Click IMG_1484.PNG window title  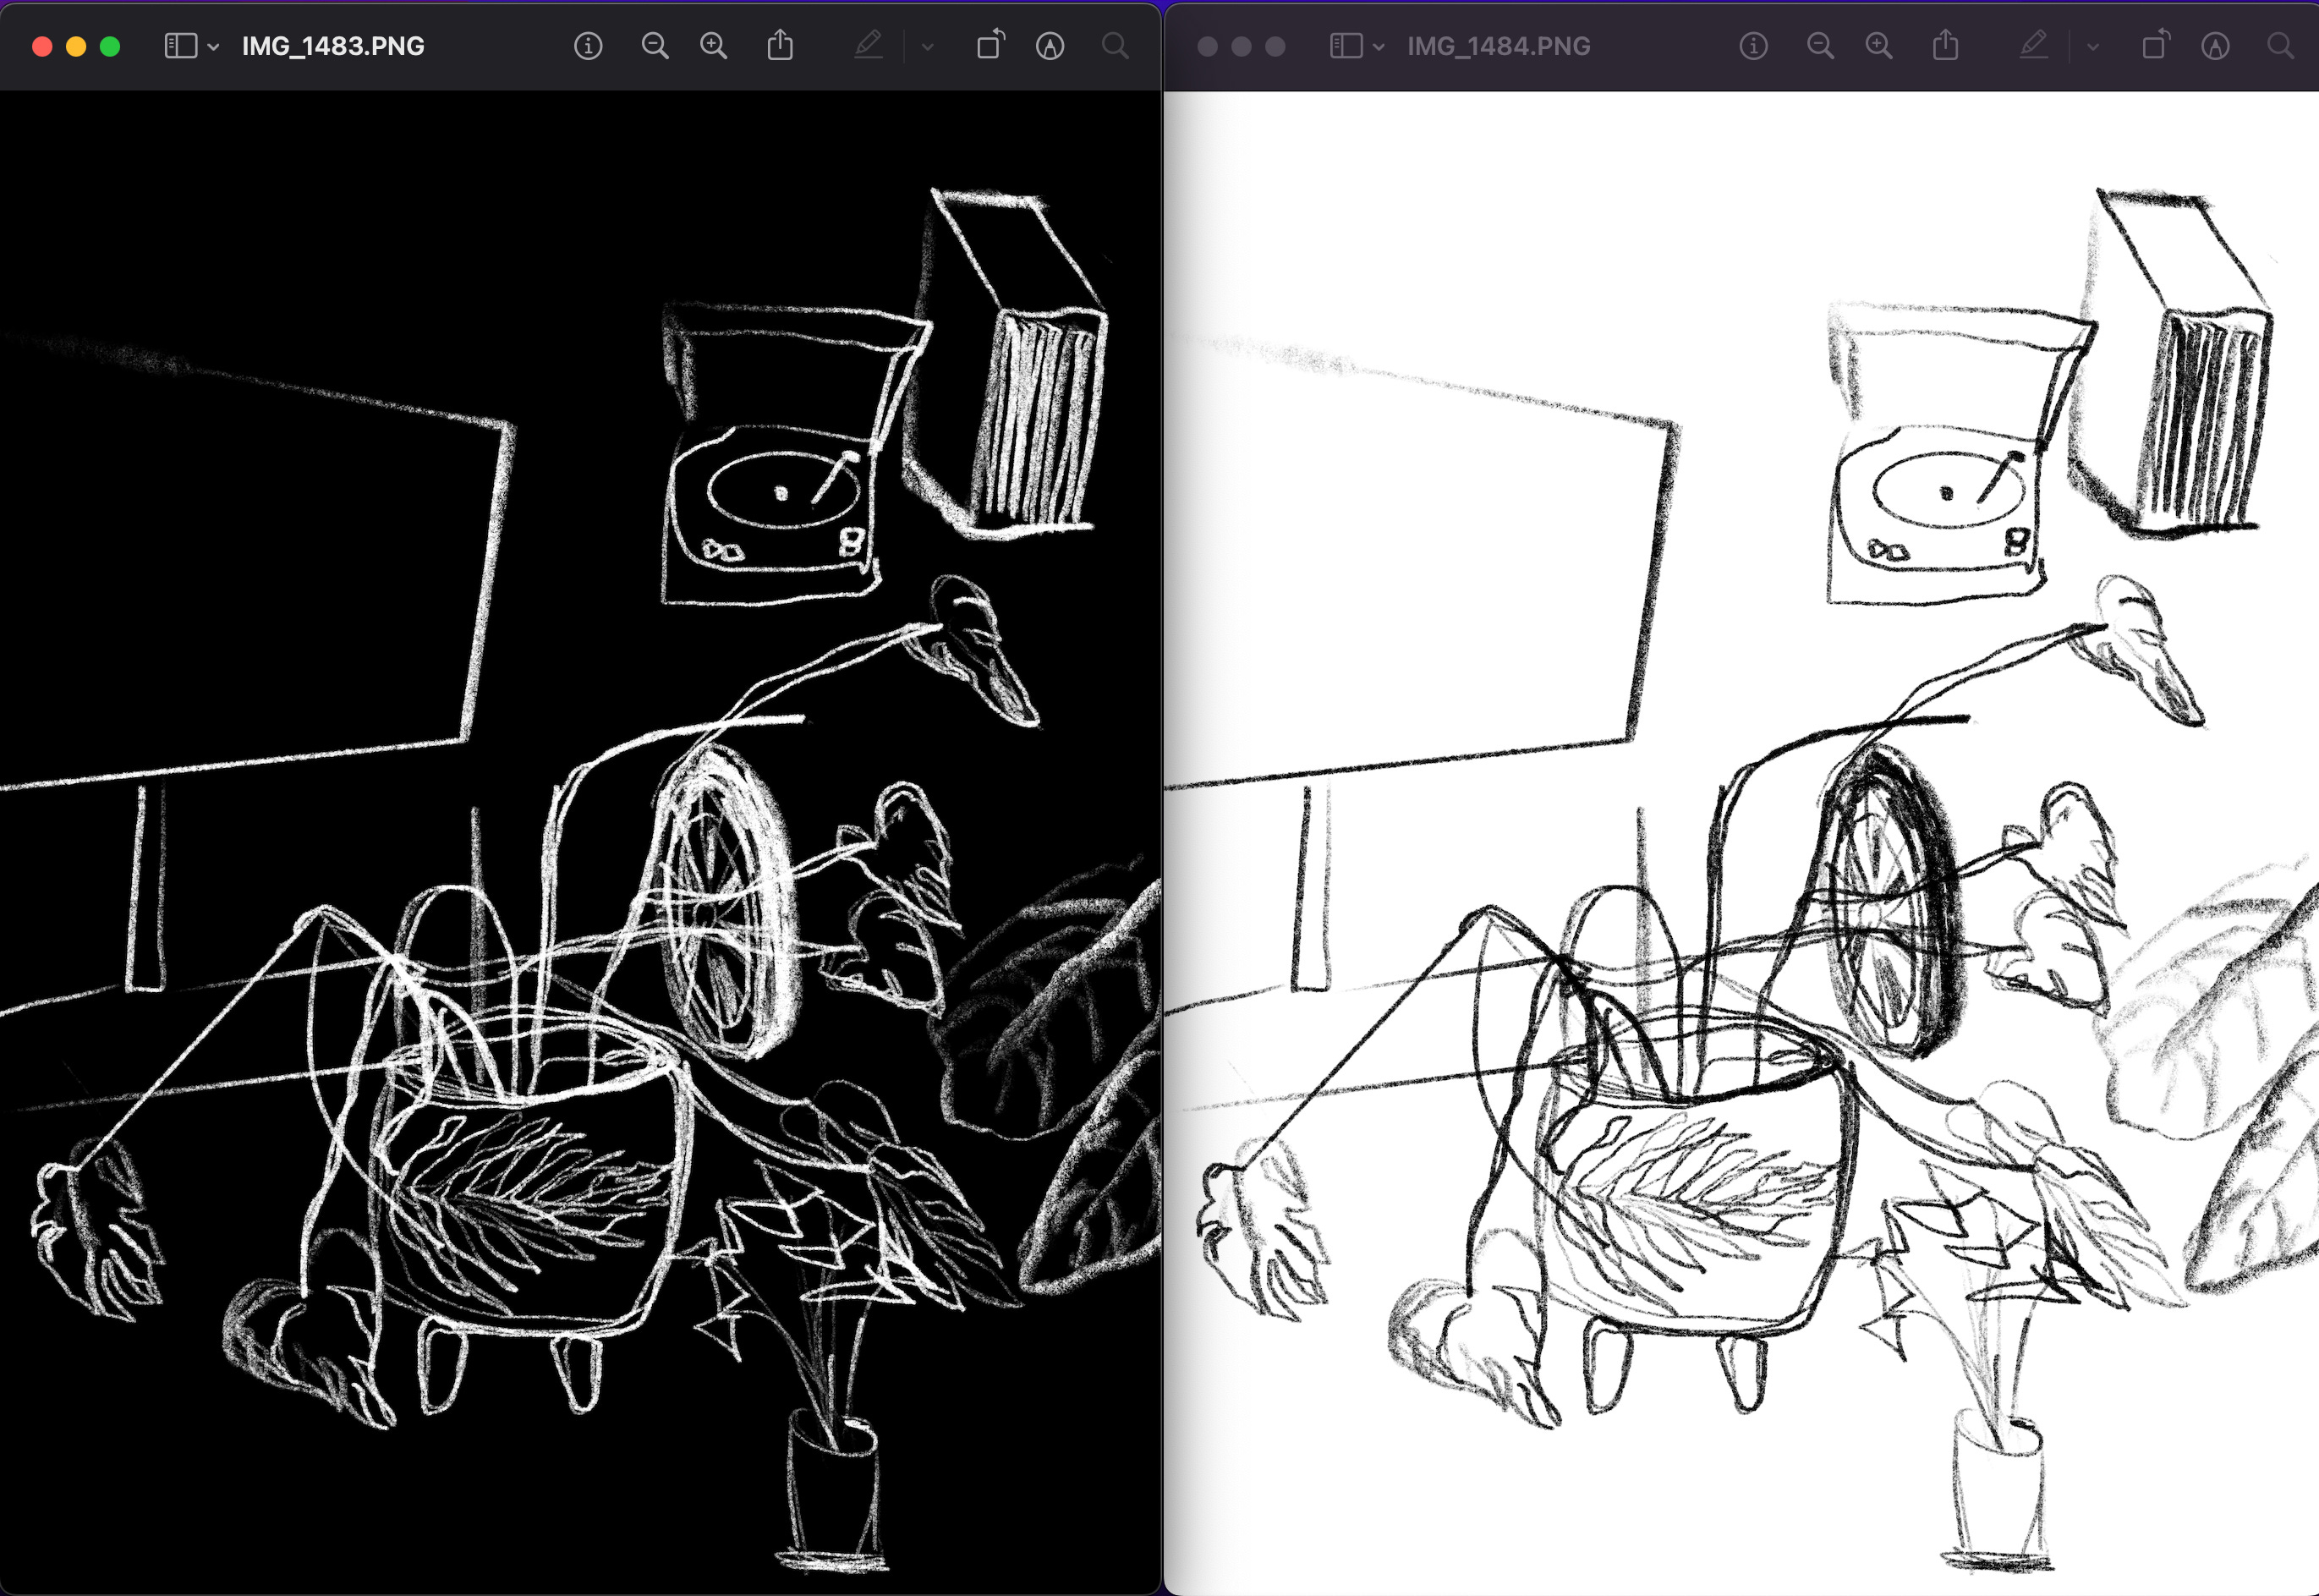pos(1498,46)
